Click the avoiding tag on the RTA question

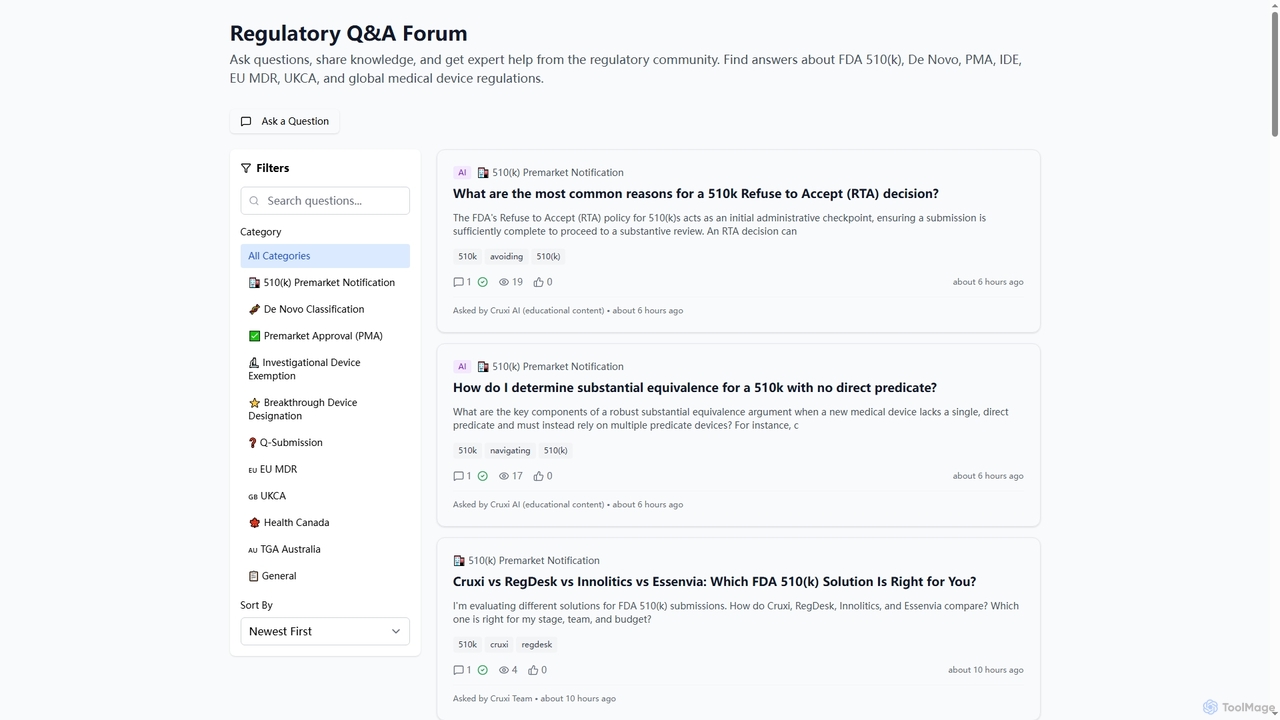coord(506,257)
